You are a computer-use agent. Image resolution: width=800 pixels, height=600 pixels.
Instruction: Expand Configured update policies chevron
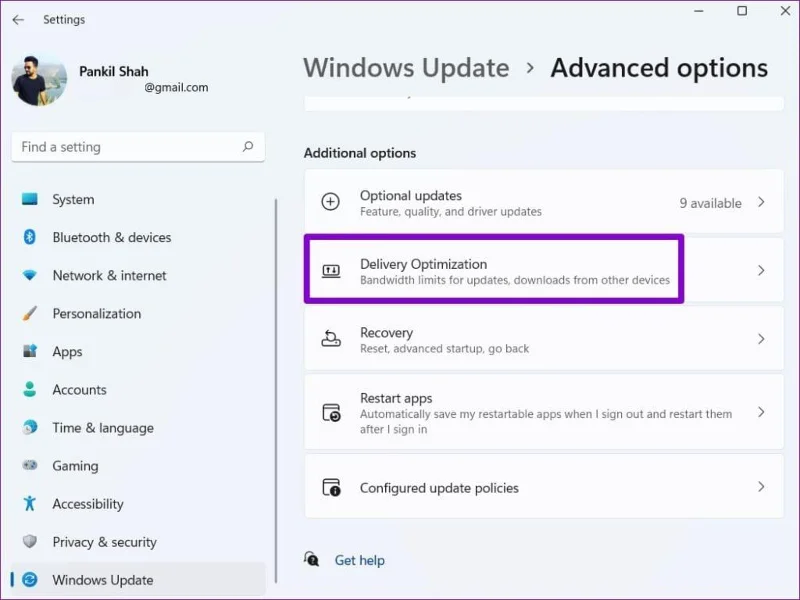pos(761,487)
